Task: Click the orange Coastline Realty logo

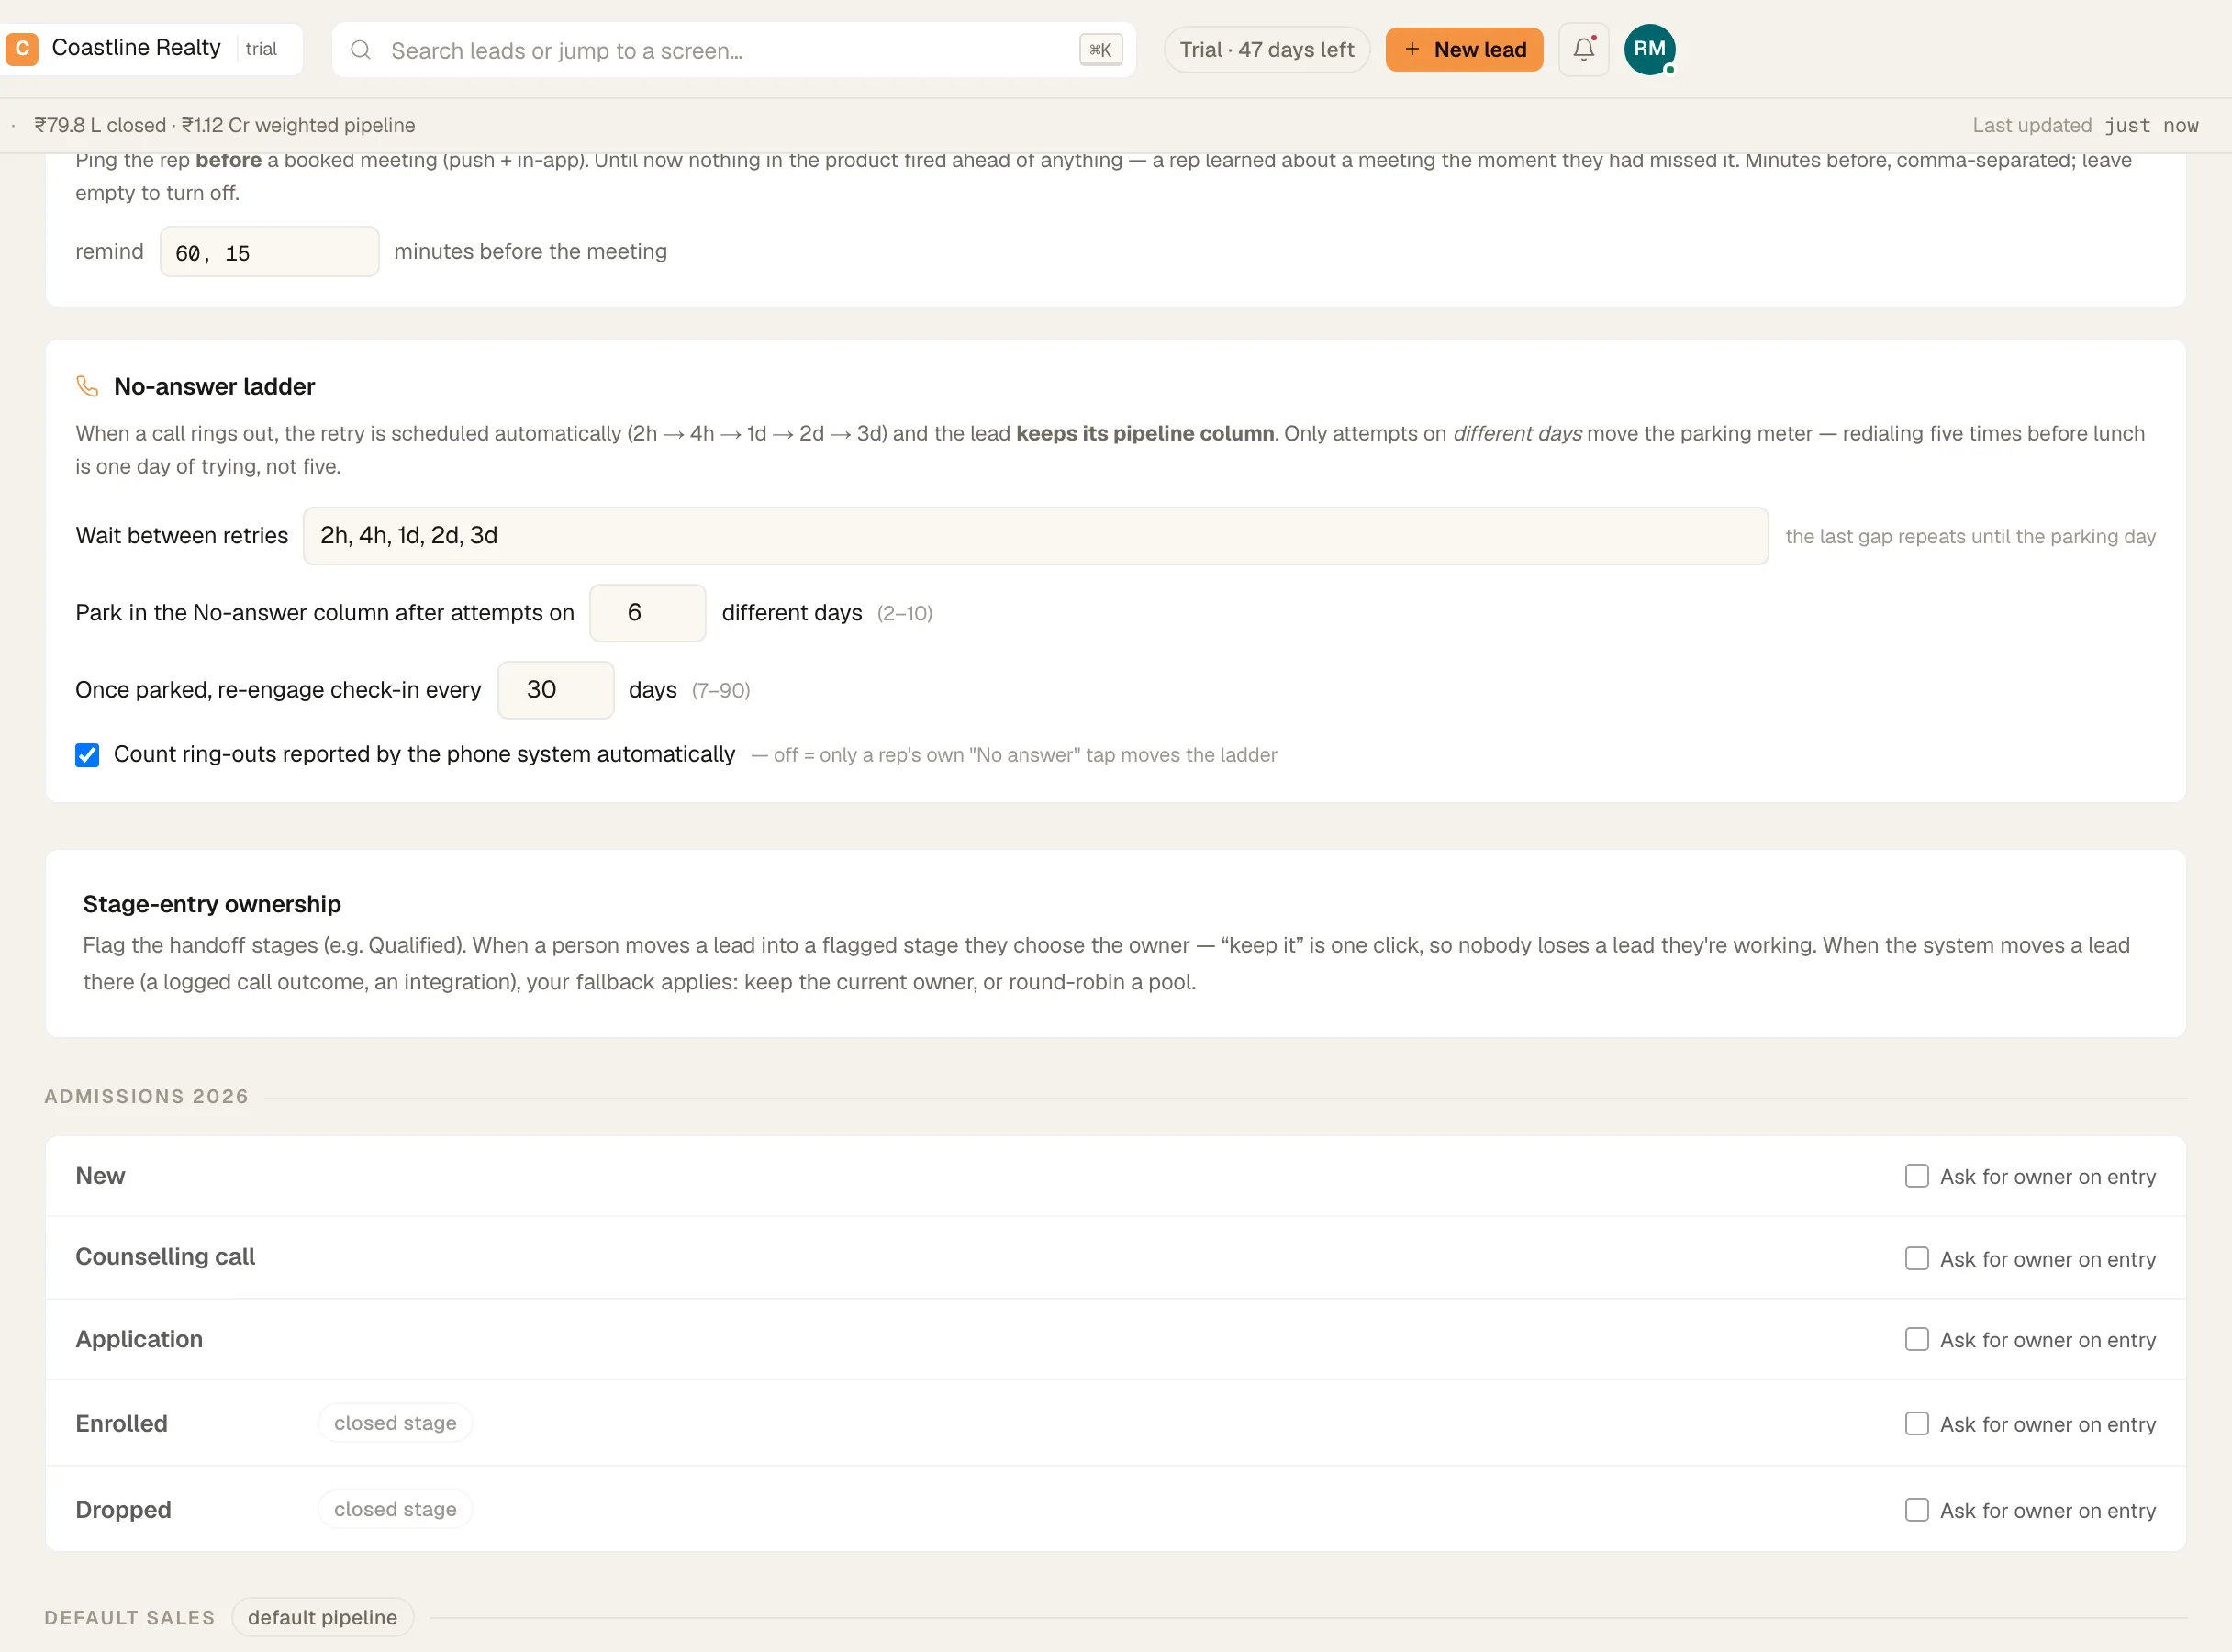Action: (22, 48)
